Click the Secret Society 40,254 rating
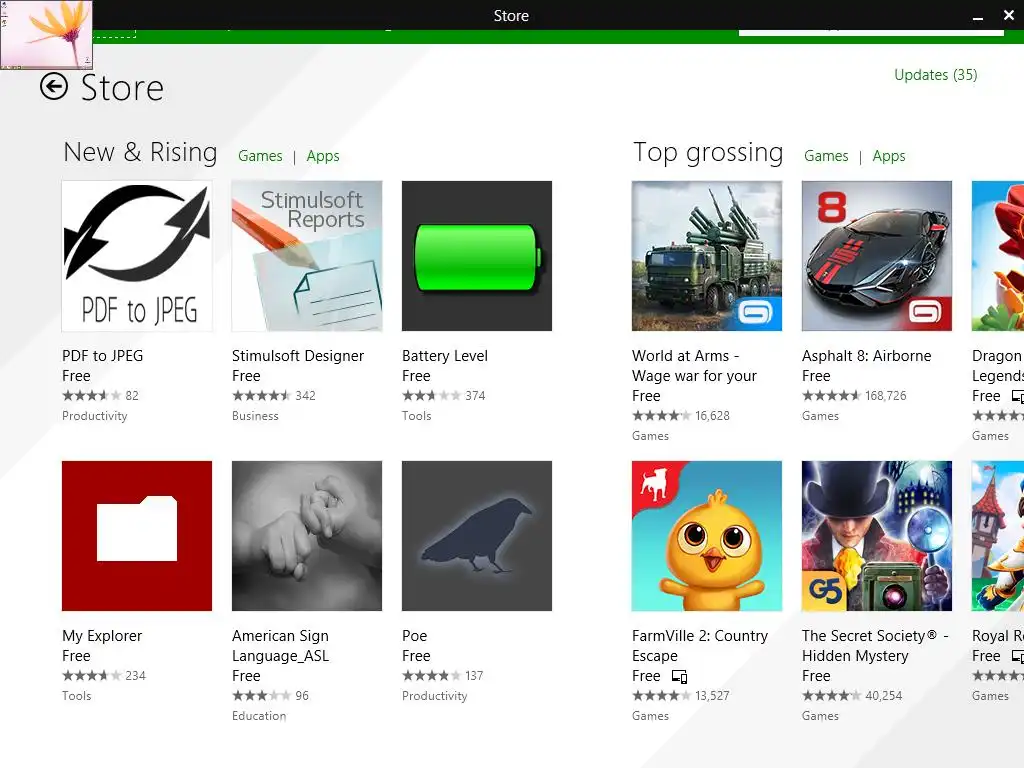 (852, 696)
